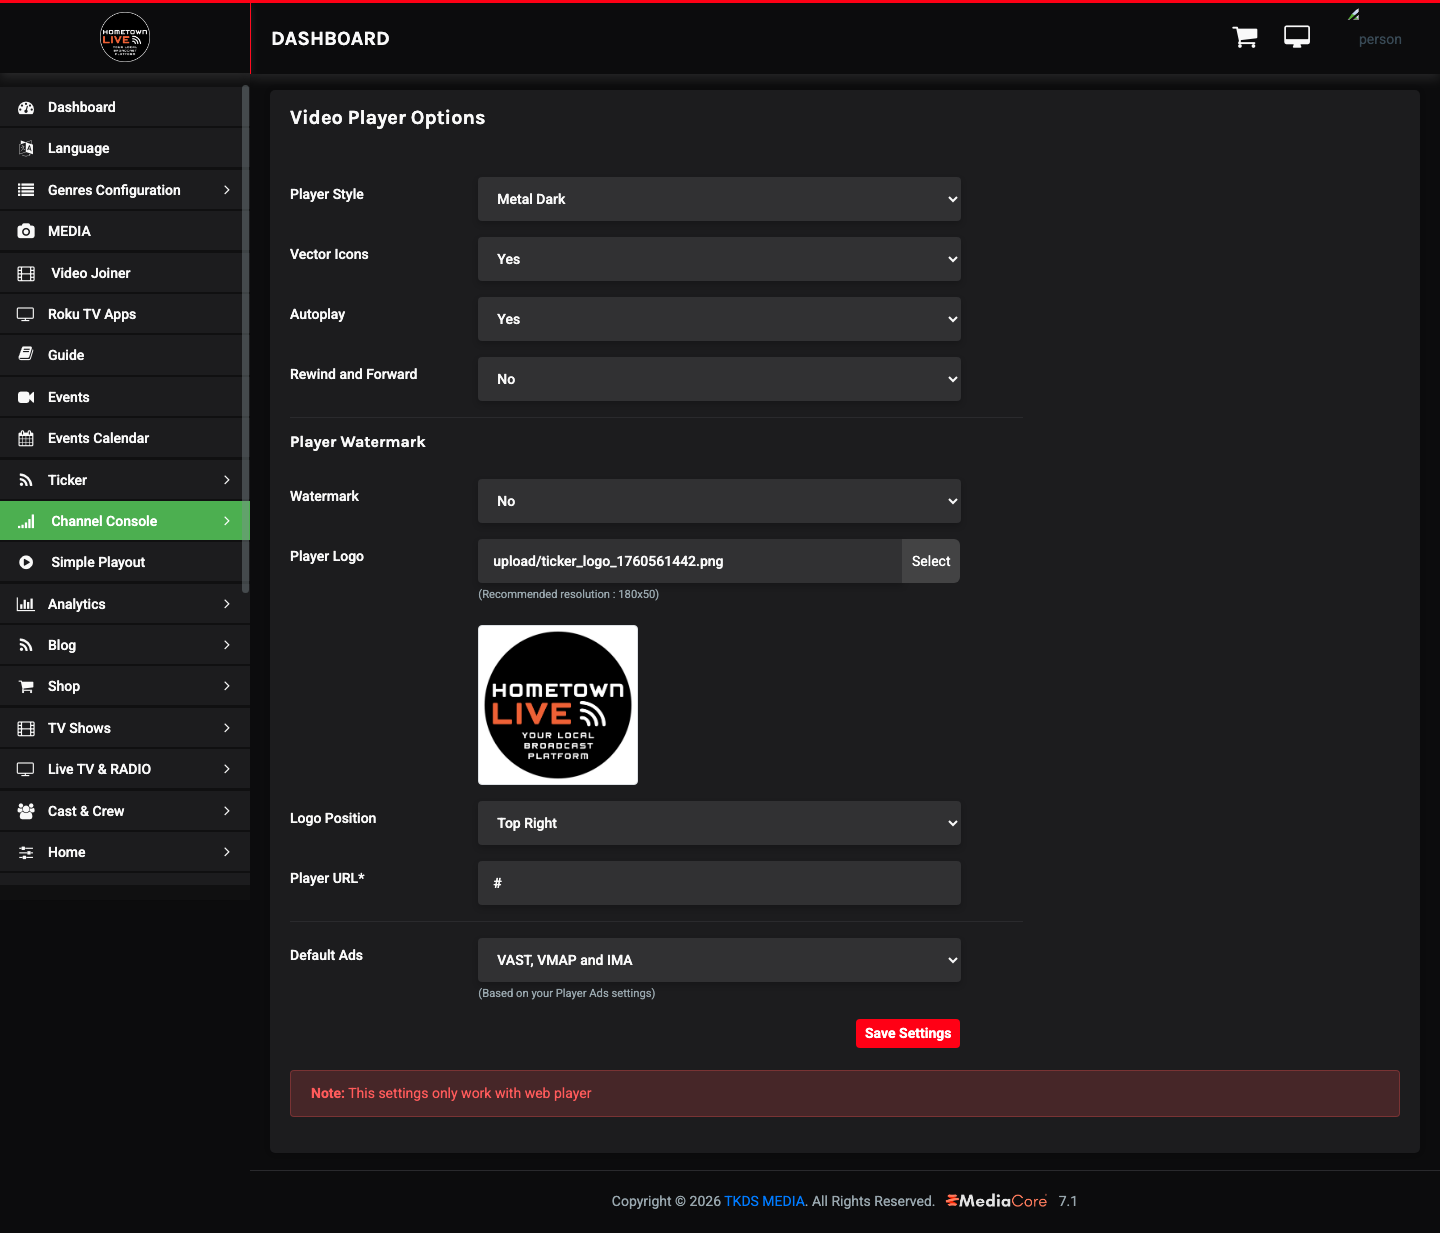
Task: Open the Watermark dropdown
Action: click(x=719, y=501)
